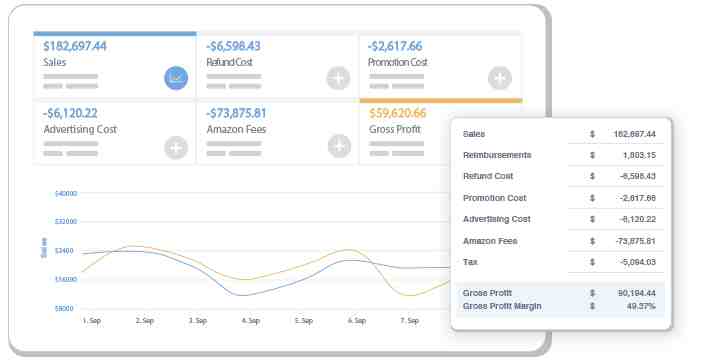Screen dimensions: 702x363
Task: Click the Amazon Fees card label
Action: pos(236,129)
